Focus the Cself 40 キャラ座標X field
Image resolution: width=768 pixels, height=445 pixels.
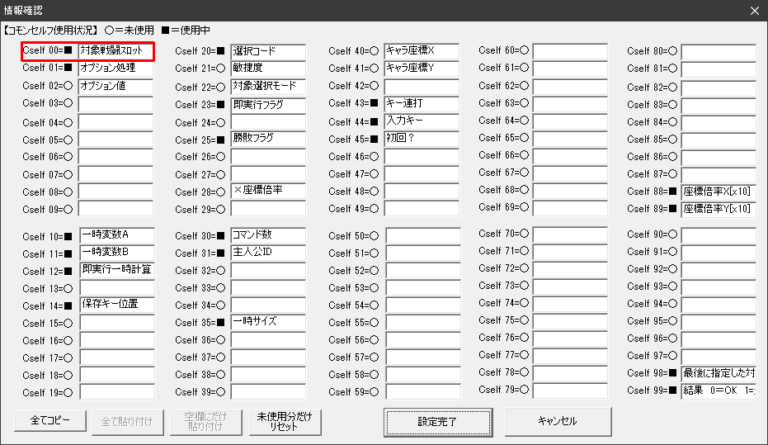point(420,50)
